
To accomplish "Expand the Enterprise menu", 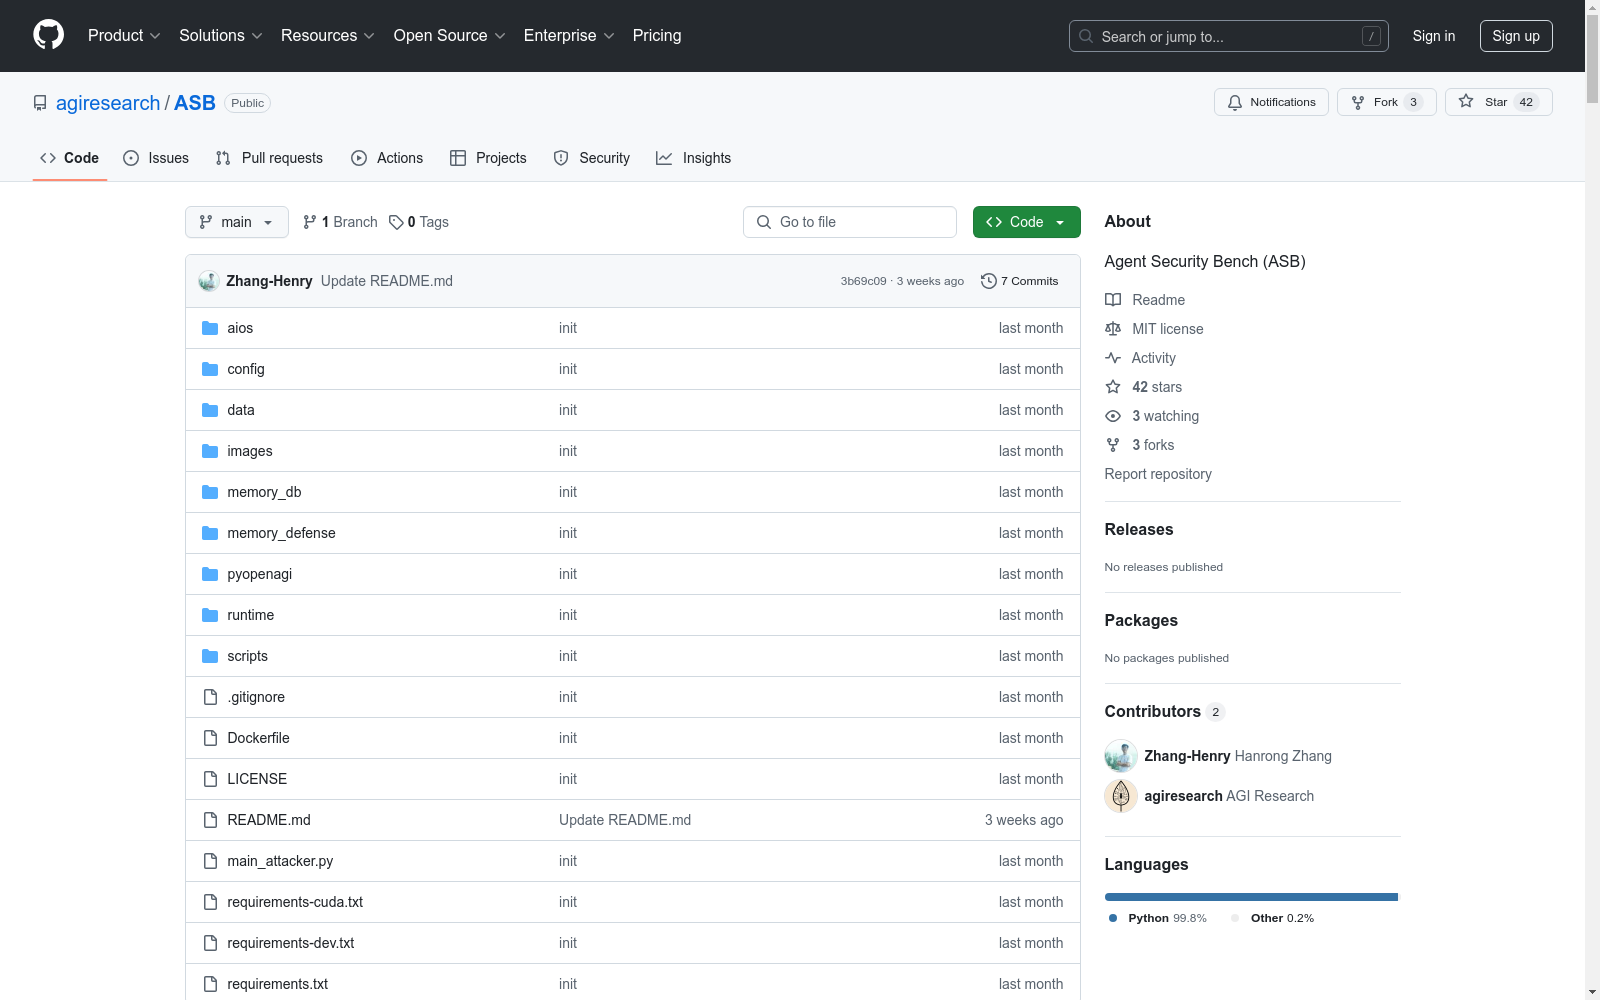I will click(x=569, y=35).
